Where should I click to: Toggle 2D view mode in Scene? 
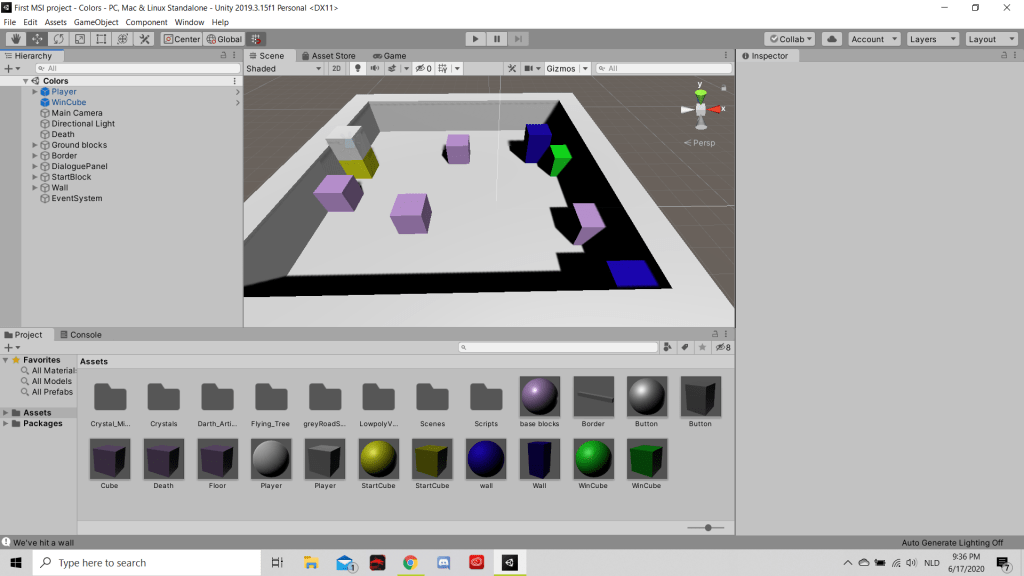pyautogui.click(x=337, y=69)
